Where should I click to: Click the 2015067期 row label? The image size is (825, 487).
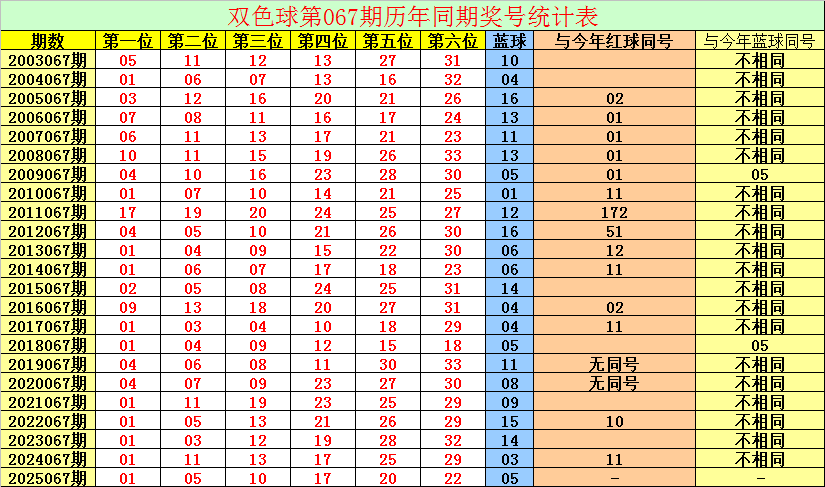(47, 288)
